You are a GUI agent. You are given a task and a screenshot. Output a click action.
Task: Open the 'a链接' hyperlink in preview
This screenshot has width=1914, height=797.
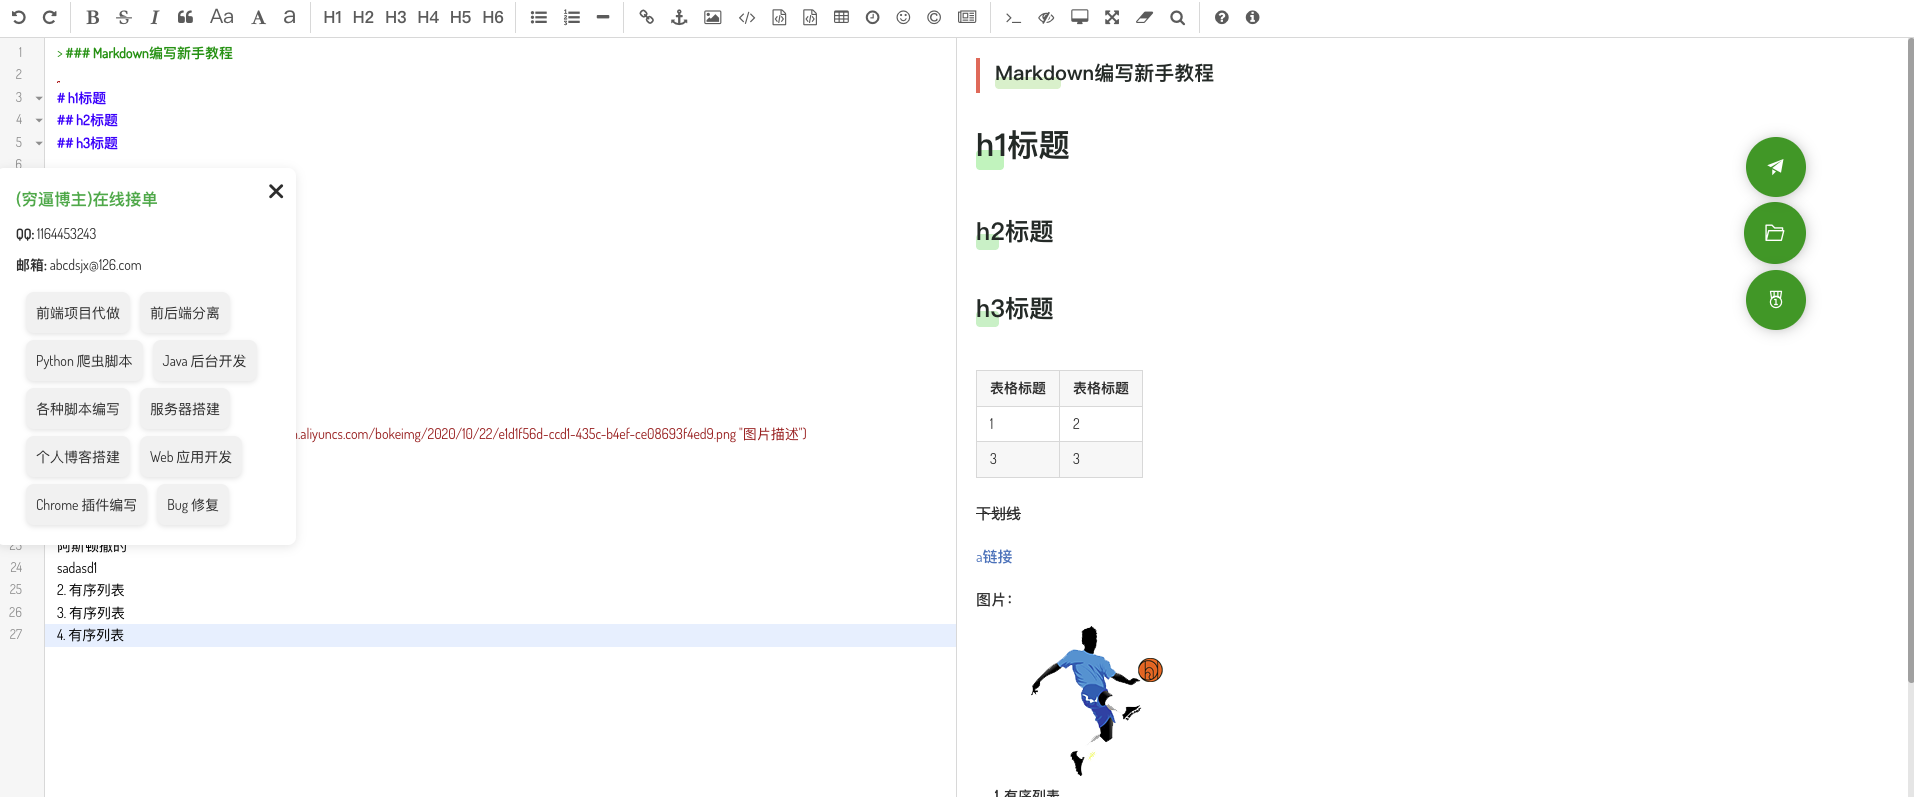click(x=994, y=556)
